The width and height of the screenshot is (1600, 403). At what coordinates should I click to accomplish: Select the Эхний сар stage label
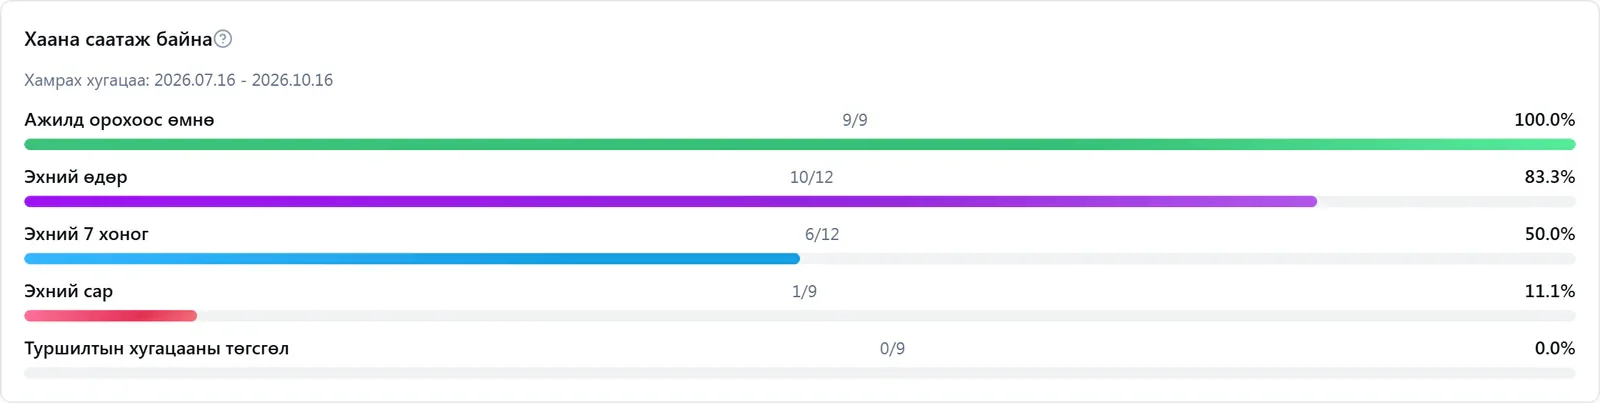pyautogui.click(x=68, y=291)
